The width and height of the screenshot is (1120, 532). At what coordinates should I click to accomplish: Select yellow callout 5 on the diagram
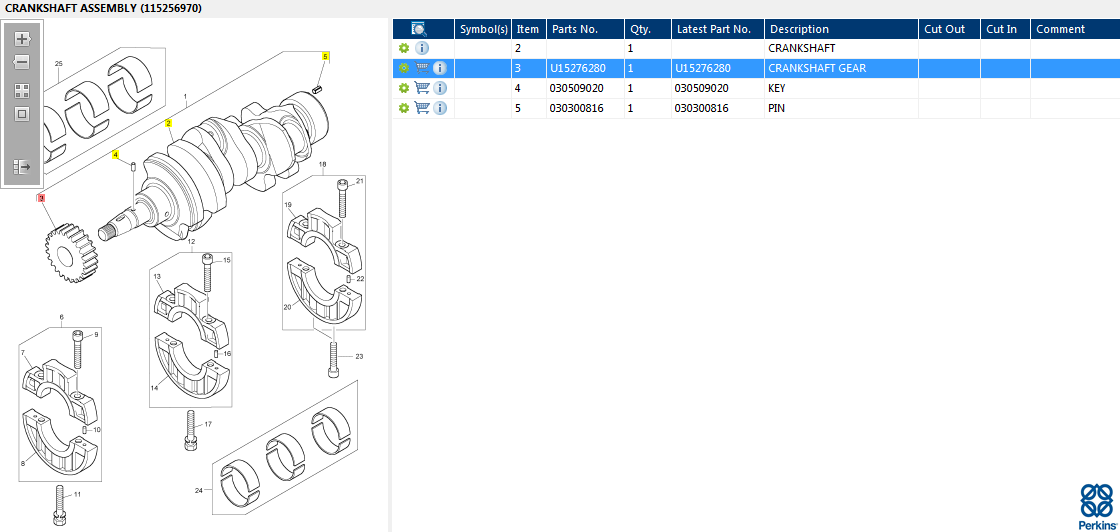(x=325, y=56)
